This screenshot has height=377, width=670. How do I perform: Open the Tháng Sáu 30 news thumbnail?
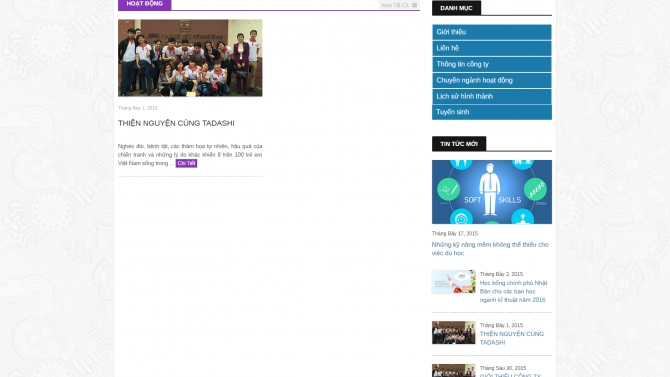coord(453,370)
